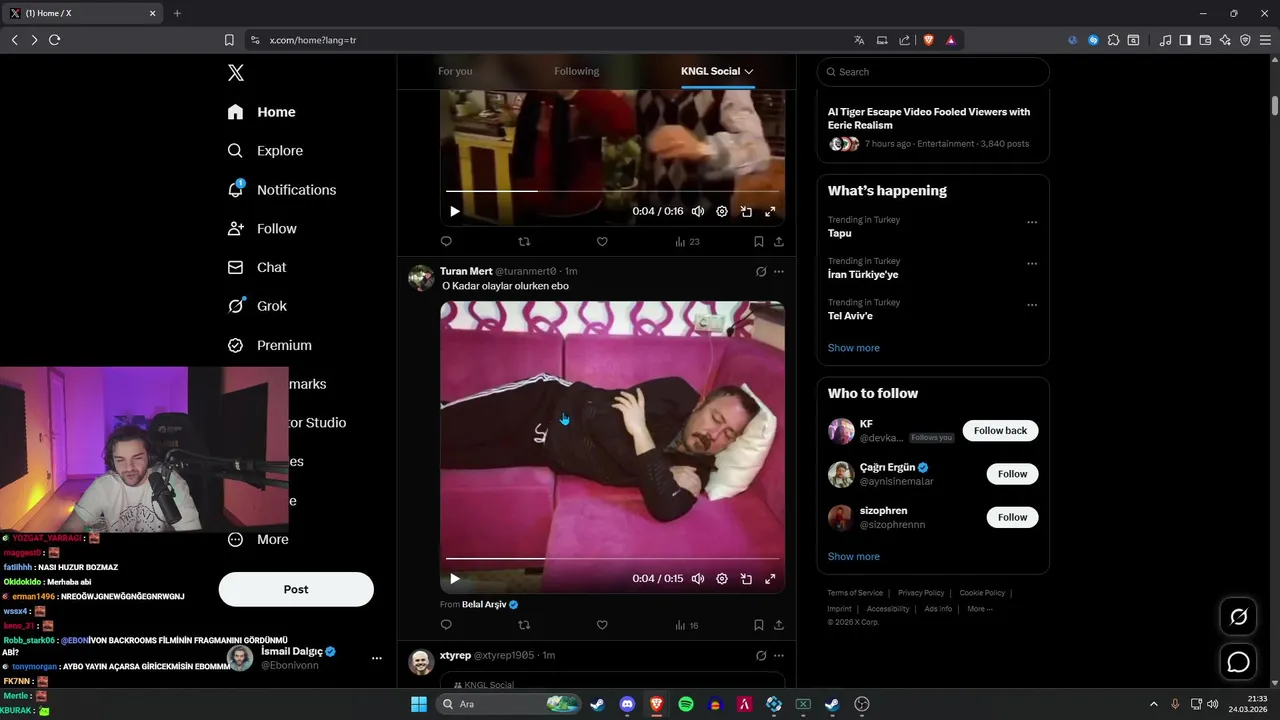Open options for Tel Aviv'e trend
The height and width of the screenshot is (720, 1280).
[1032, 305]
